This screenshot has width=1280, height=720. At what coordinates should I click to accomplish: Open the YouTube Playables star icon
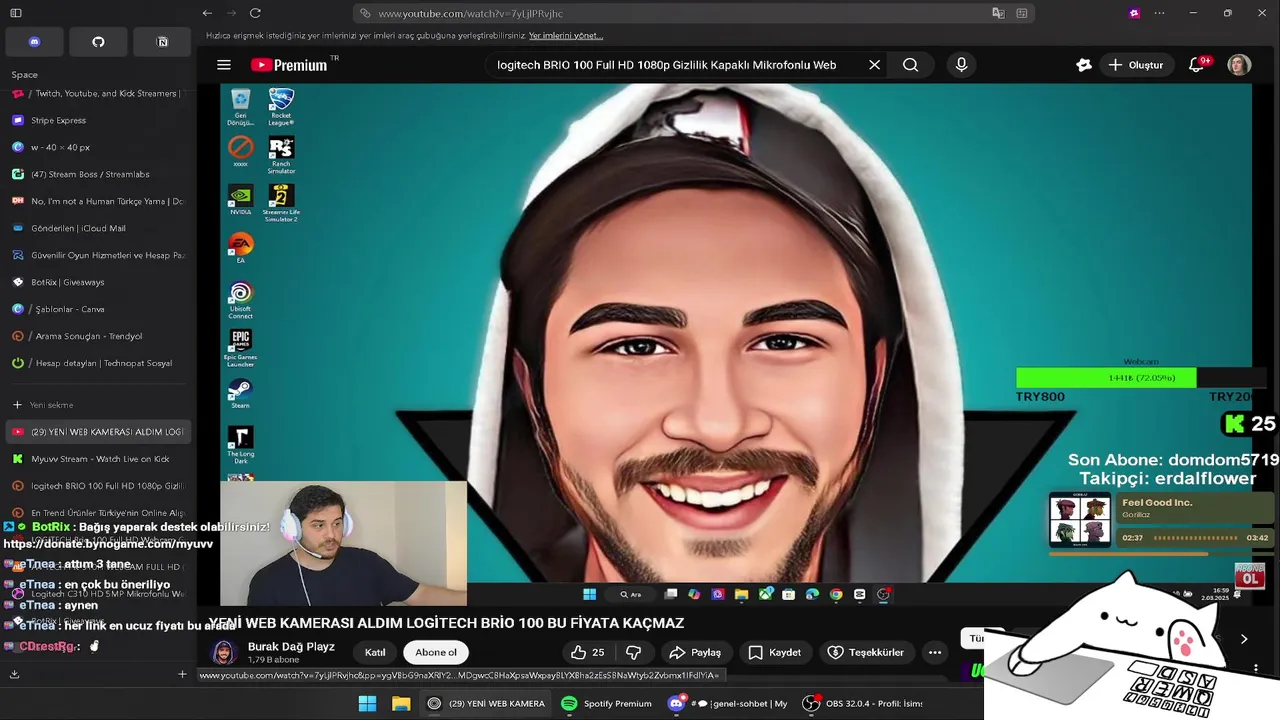coord(1084,65)
